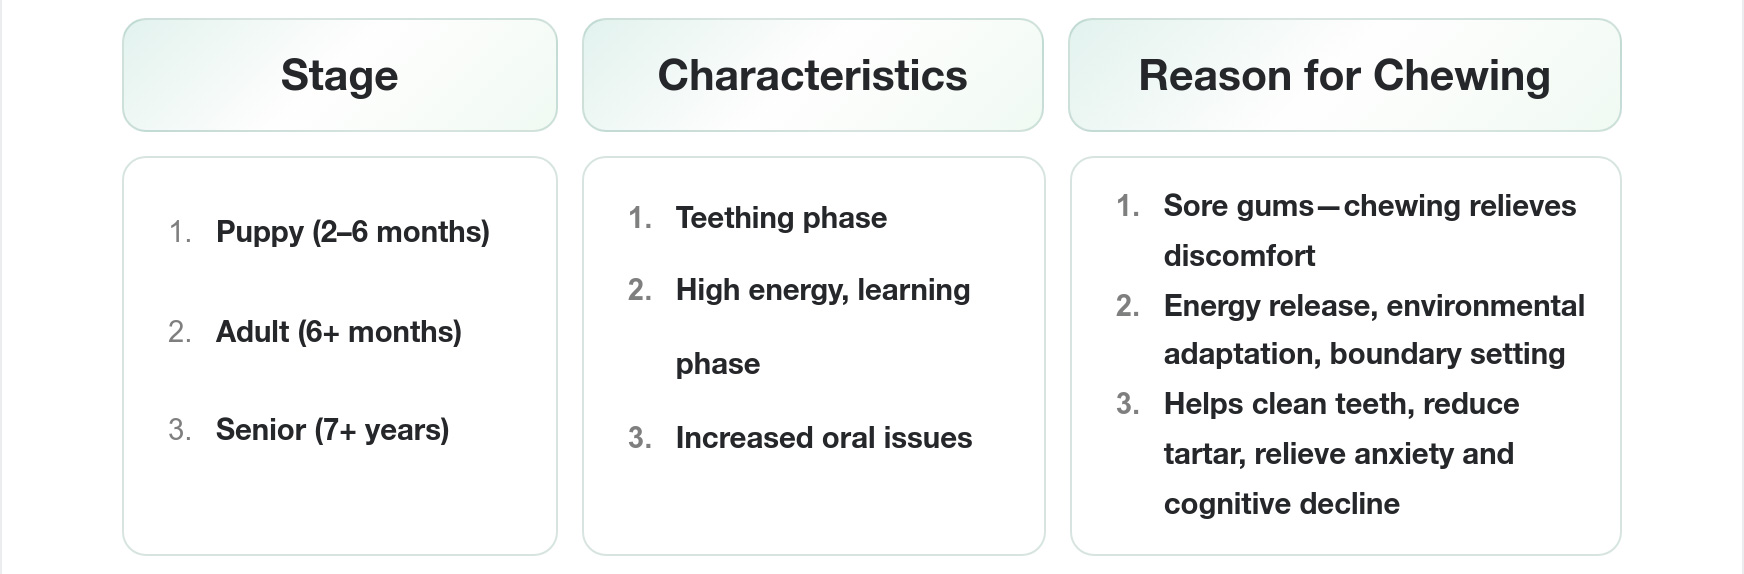The height and width of the screenshot is (574, 1744).
Task: Click "Sore gums—chewing relieves" text line
Action: [1369, 206]
